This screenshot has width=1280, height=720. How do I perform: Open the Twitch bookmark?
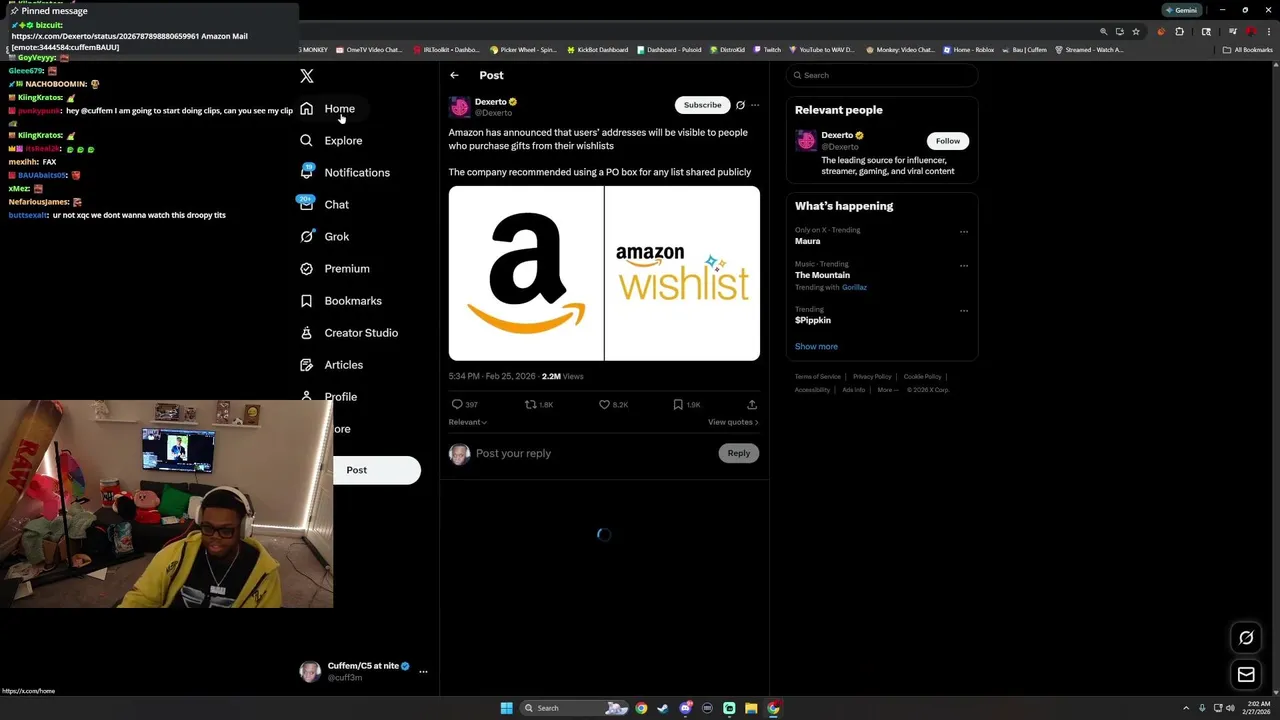click(x=767, y=49)
